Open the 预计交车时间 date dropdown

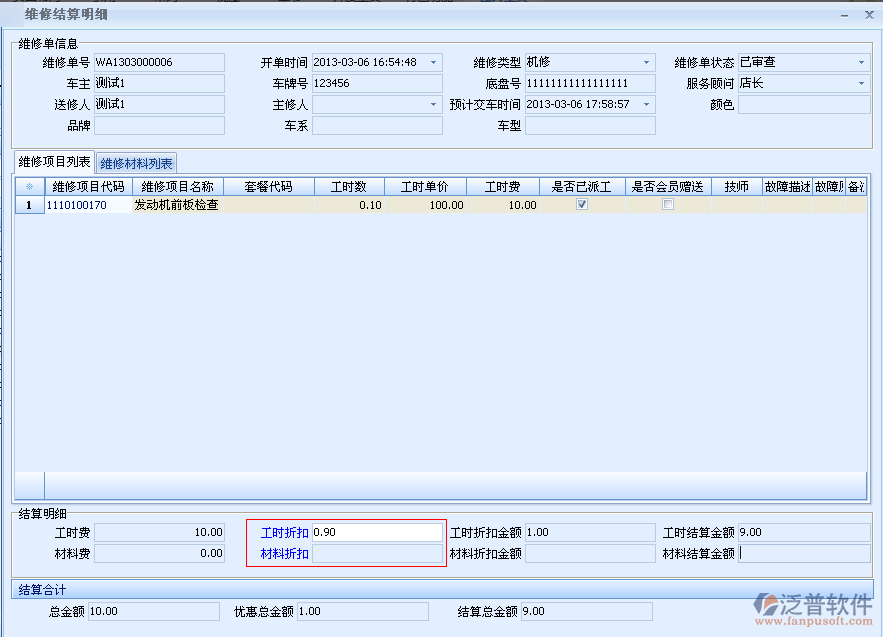pos(647,105)
